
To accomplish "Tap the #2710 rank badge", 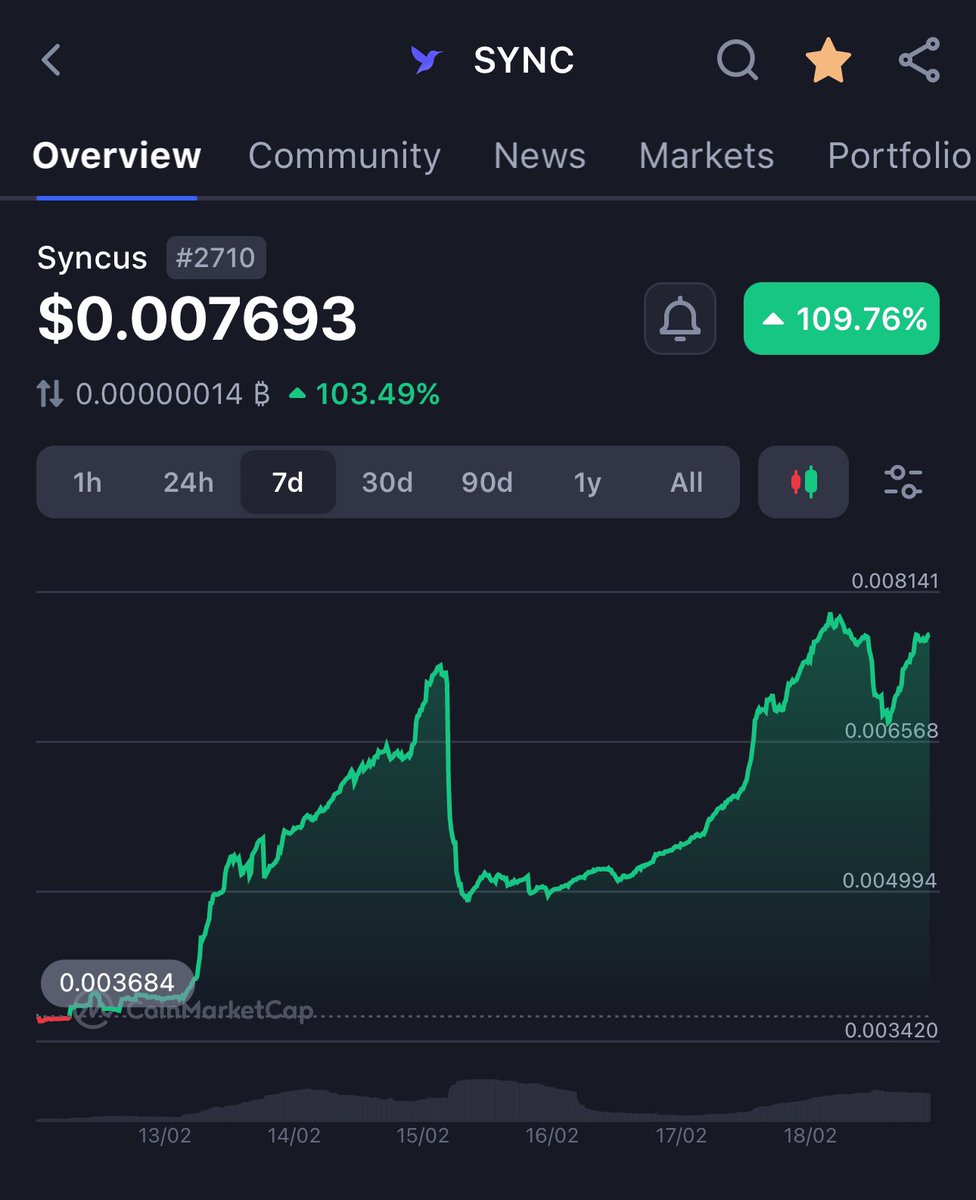I will pyautogui.click(x=216, y=258).
